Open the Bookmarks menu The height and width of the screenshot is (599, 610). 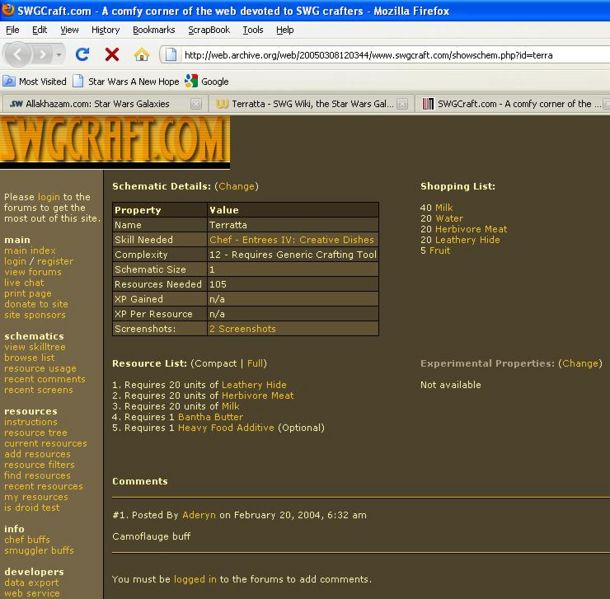point(153,30)
